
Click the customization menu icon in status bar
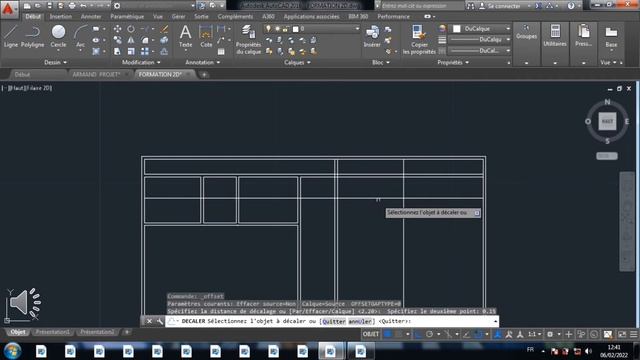coord(633,334)
